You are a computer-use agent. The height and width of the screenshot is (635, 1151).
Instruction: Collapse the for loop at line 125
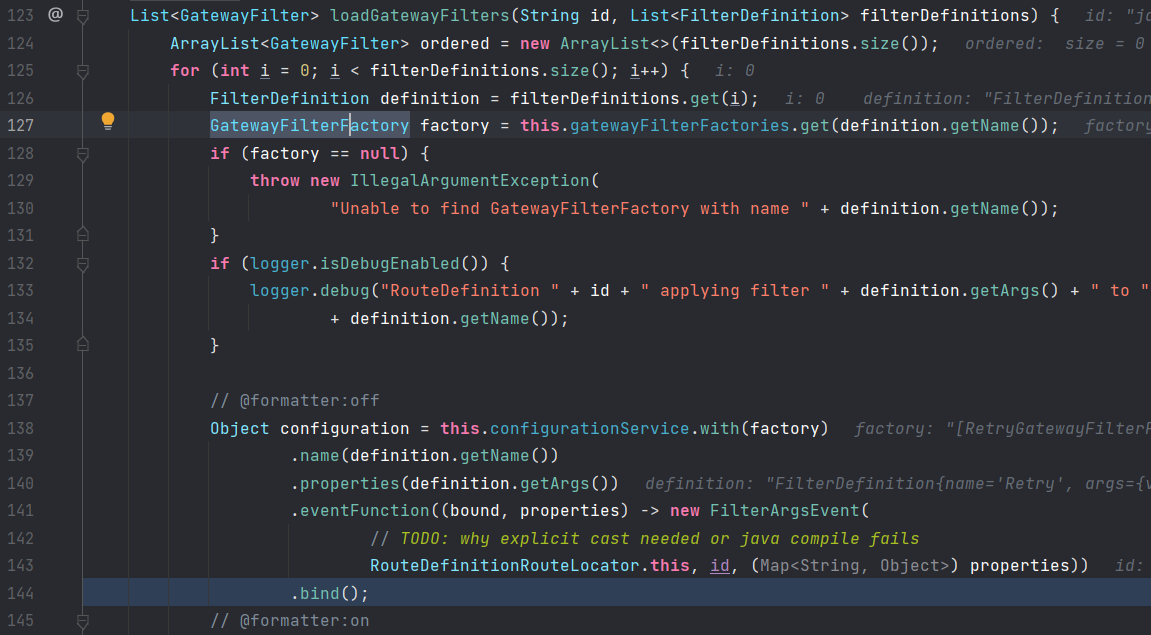click(x=83, y=71)
